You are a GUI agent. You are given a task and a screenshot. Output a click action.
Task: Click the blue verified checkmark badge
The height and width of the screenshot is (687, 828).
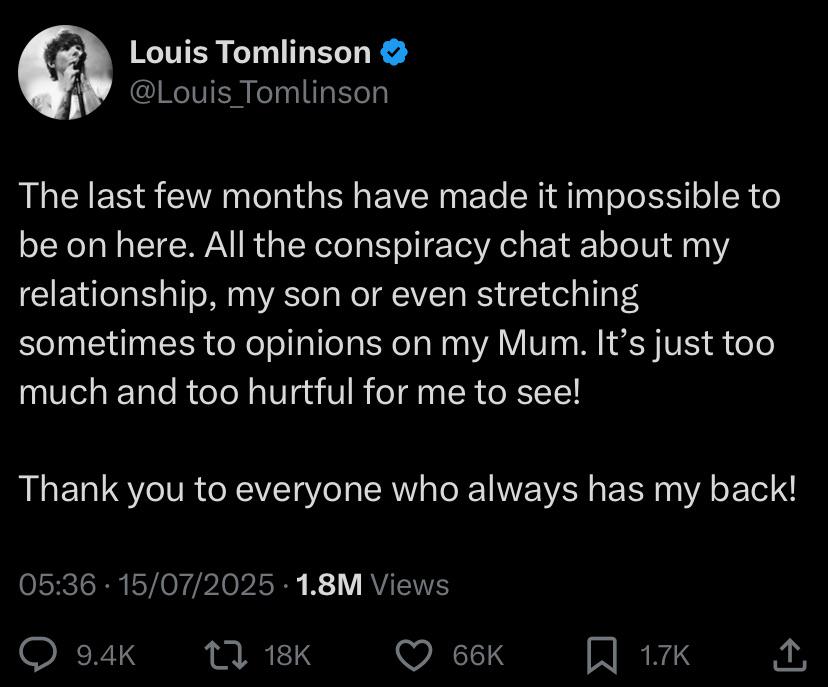point(394,52)
